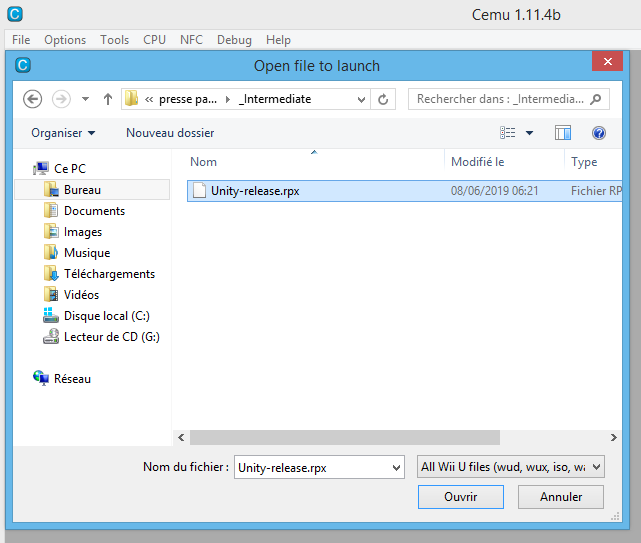The height and width of the screenshot is (543, 641).
Task: Toggle the preview pane icon
Action: [563, 133]
